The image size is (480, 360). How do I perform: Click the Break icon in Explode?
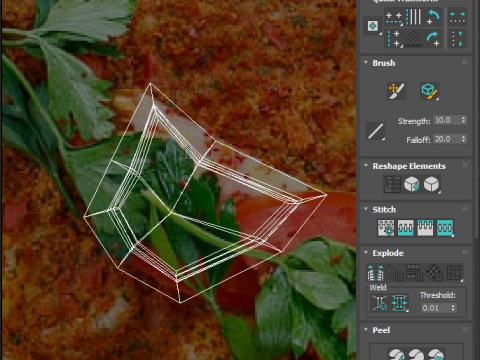click(375, 273)
